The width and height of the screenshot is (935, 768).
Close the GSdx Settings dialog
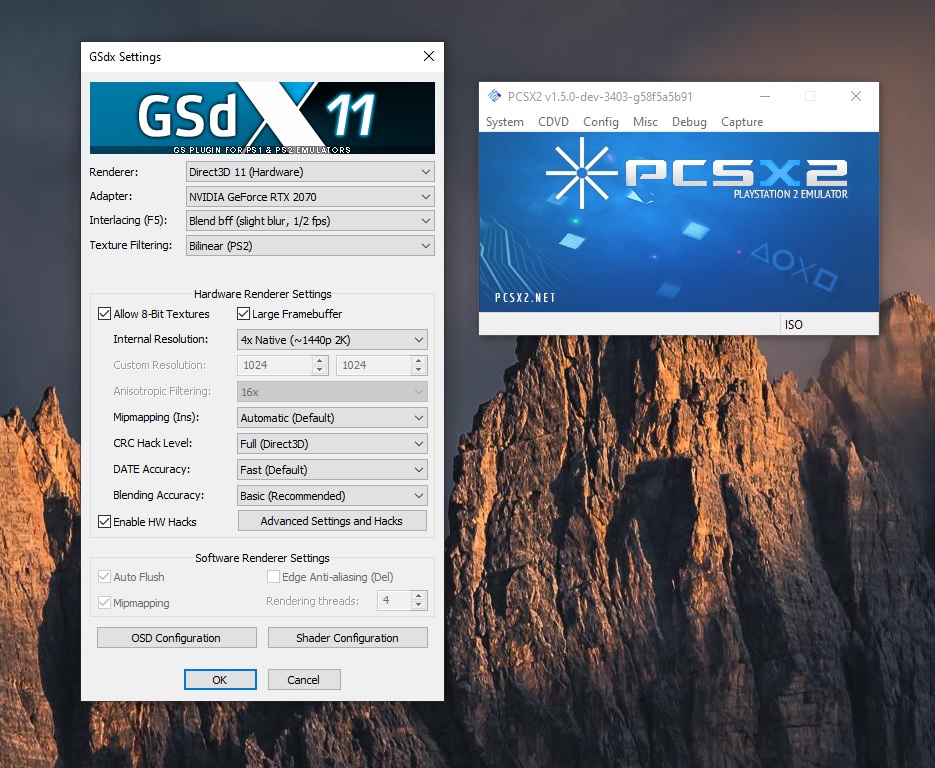point(429,57)
